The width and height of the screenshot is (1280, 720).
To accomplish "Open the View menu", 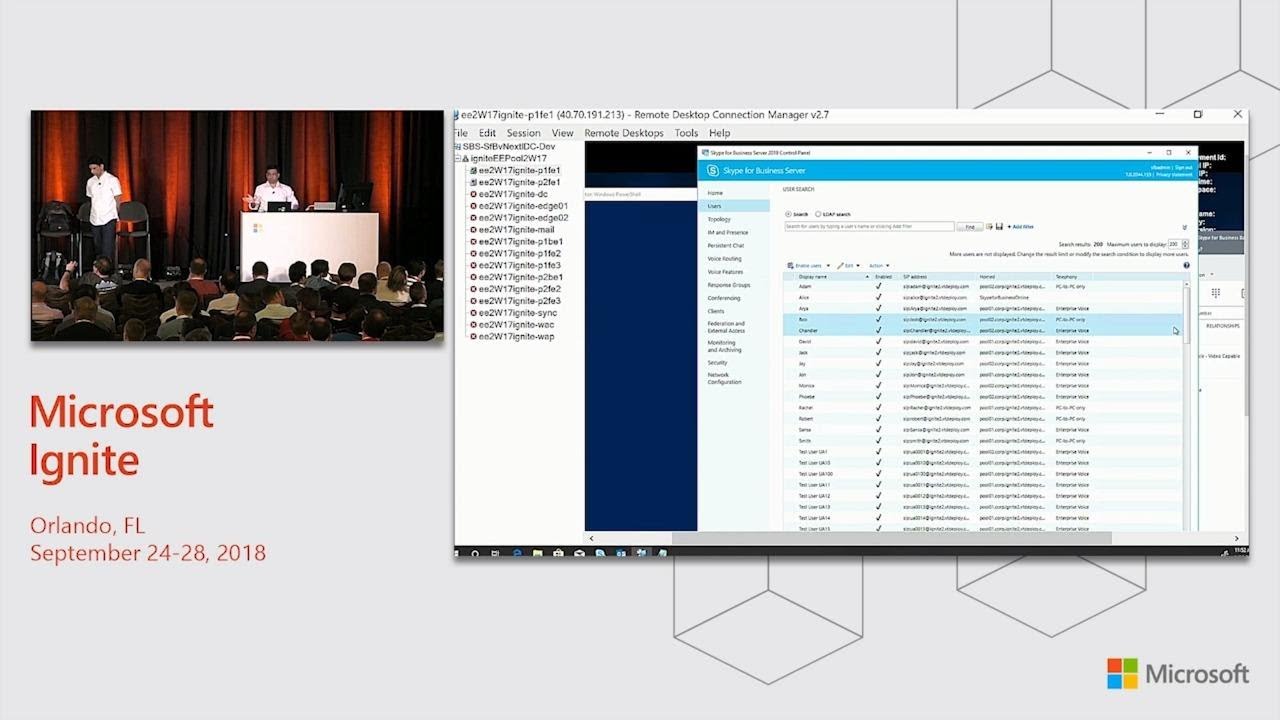I will click(563, 133).
